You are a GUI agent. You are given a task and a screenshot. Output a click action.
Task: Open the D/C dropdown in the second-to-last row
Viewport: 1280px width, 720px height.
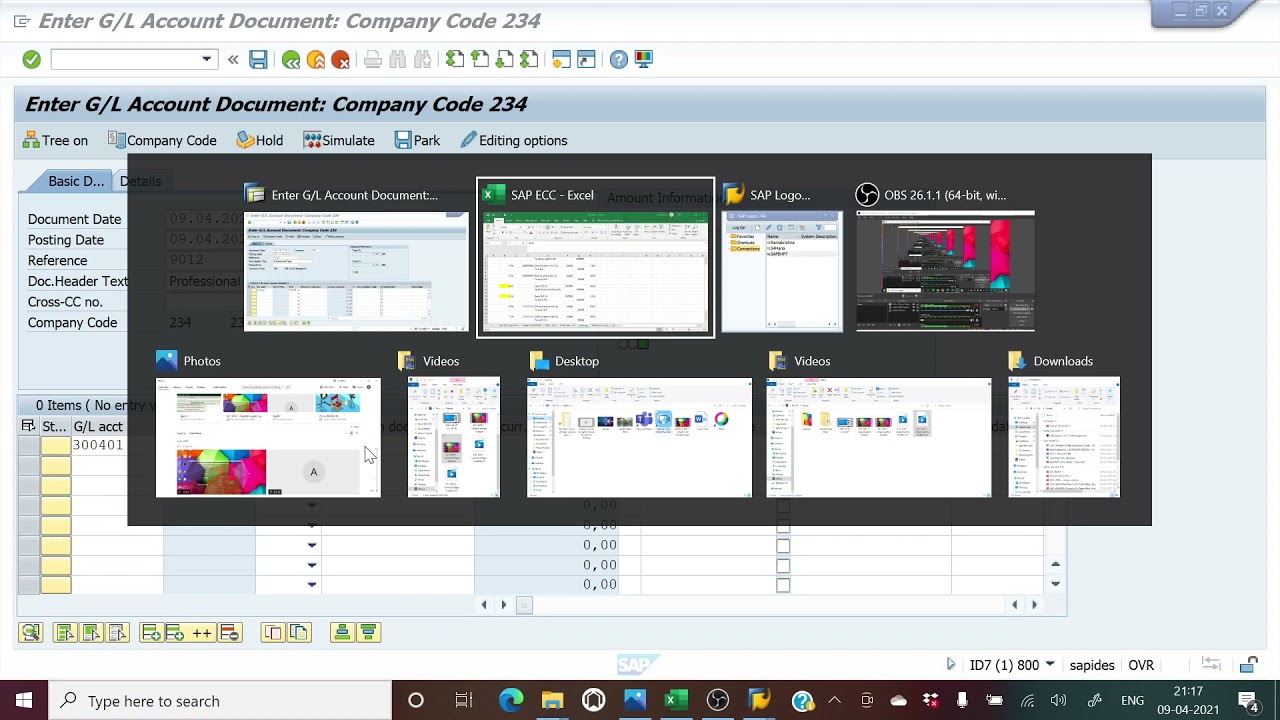click(x=312, y=566)
